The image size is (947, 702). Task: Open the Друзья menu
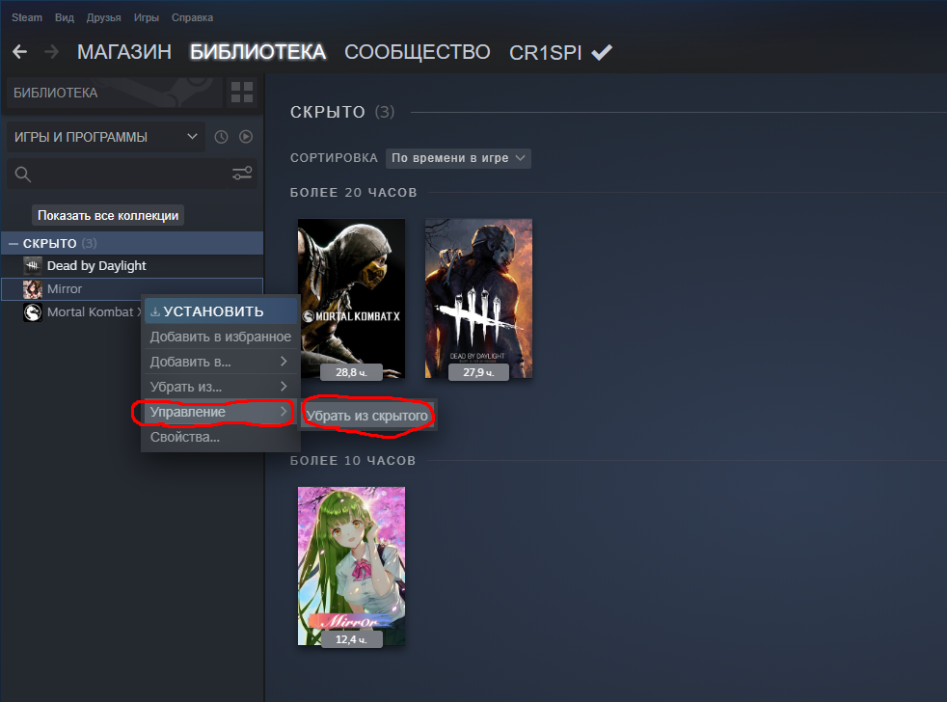coord(103,18)
